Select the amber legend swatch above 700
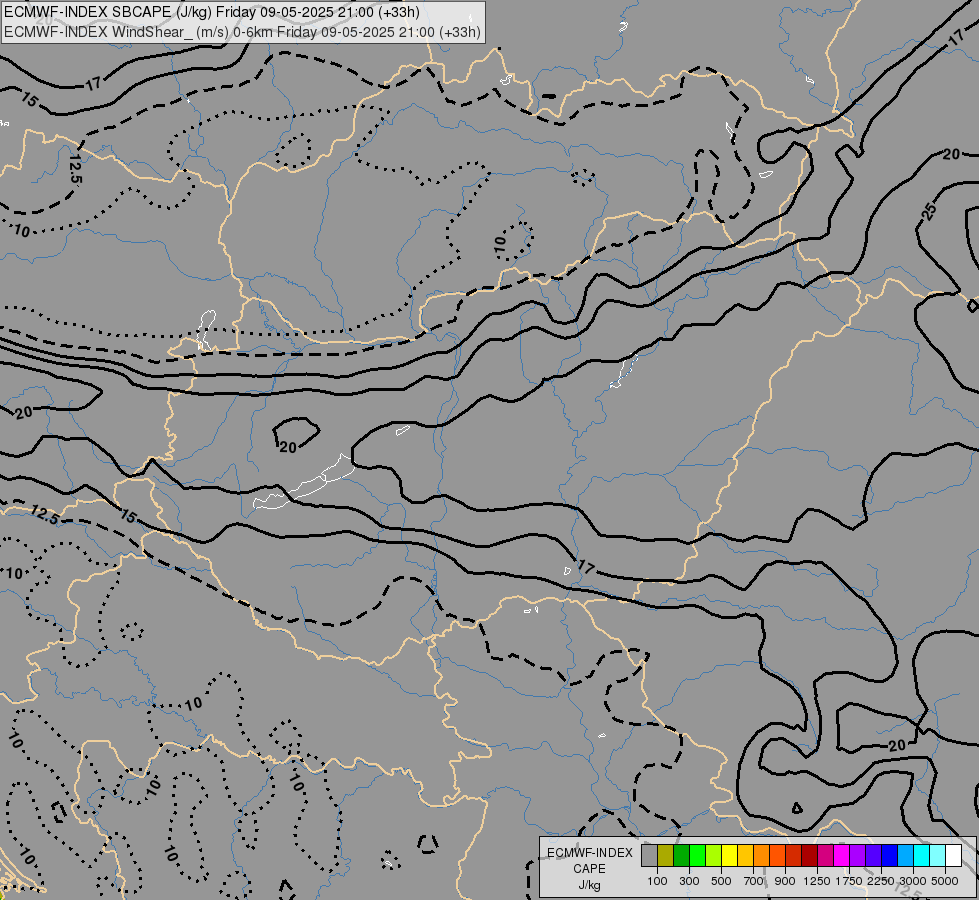The image size is (979, 900). [x=745, y=856]
